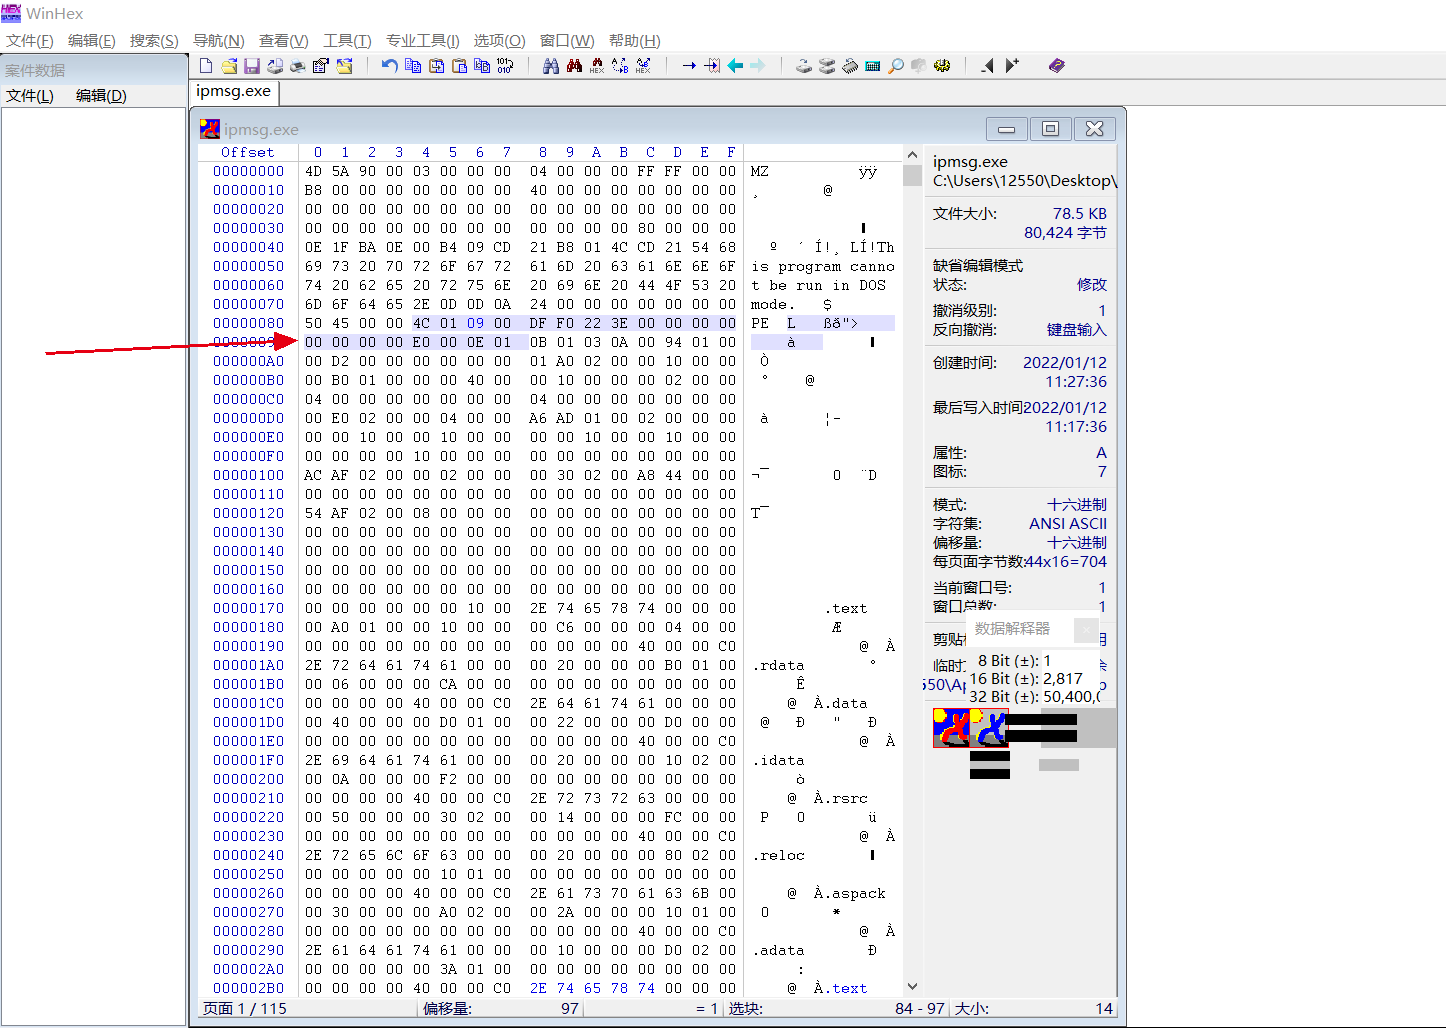The height and width of the screenshot is (1028, 1446).
Task: Click the scroll down arrow of hex view
Action: tap(912, 986)
